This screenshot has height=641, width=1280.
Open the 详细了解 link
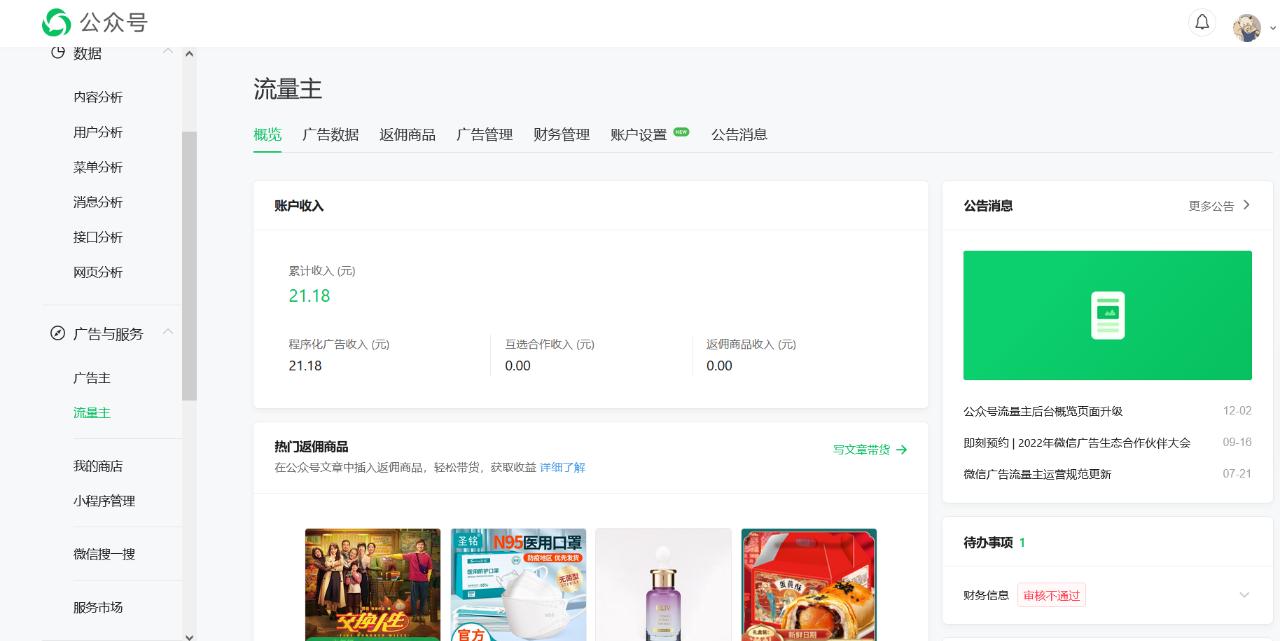[562, 467]
